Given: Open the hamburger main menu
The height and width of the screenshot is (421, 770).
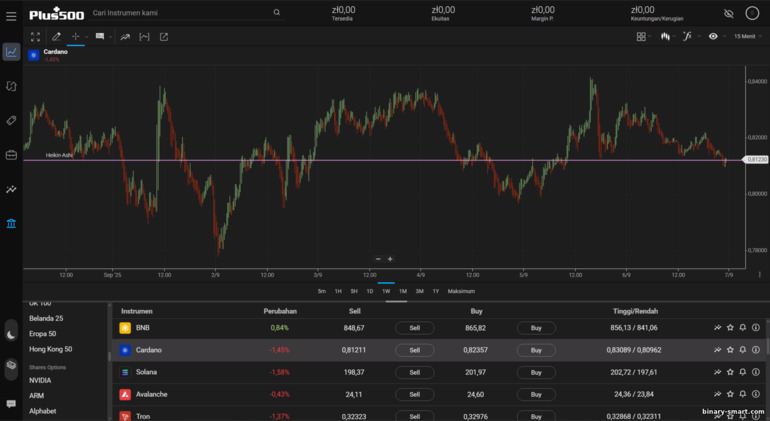Looking at the screenshot, I should point(11,16).
